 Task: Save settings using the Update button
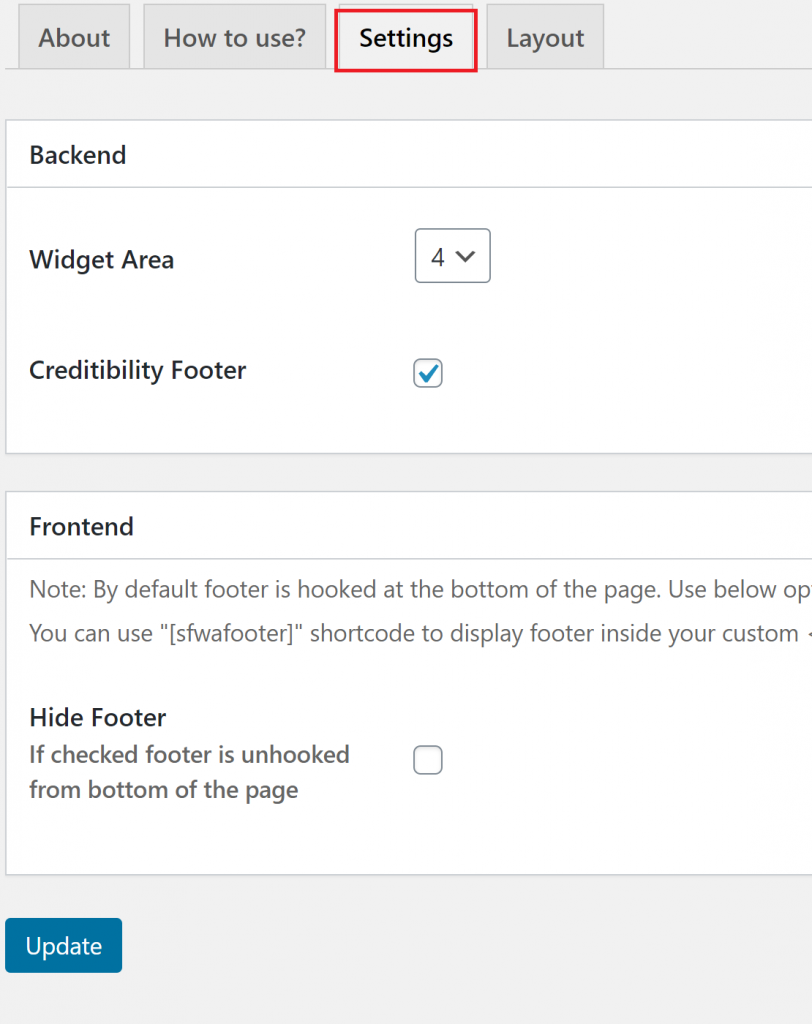click(x=63, y=945)
